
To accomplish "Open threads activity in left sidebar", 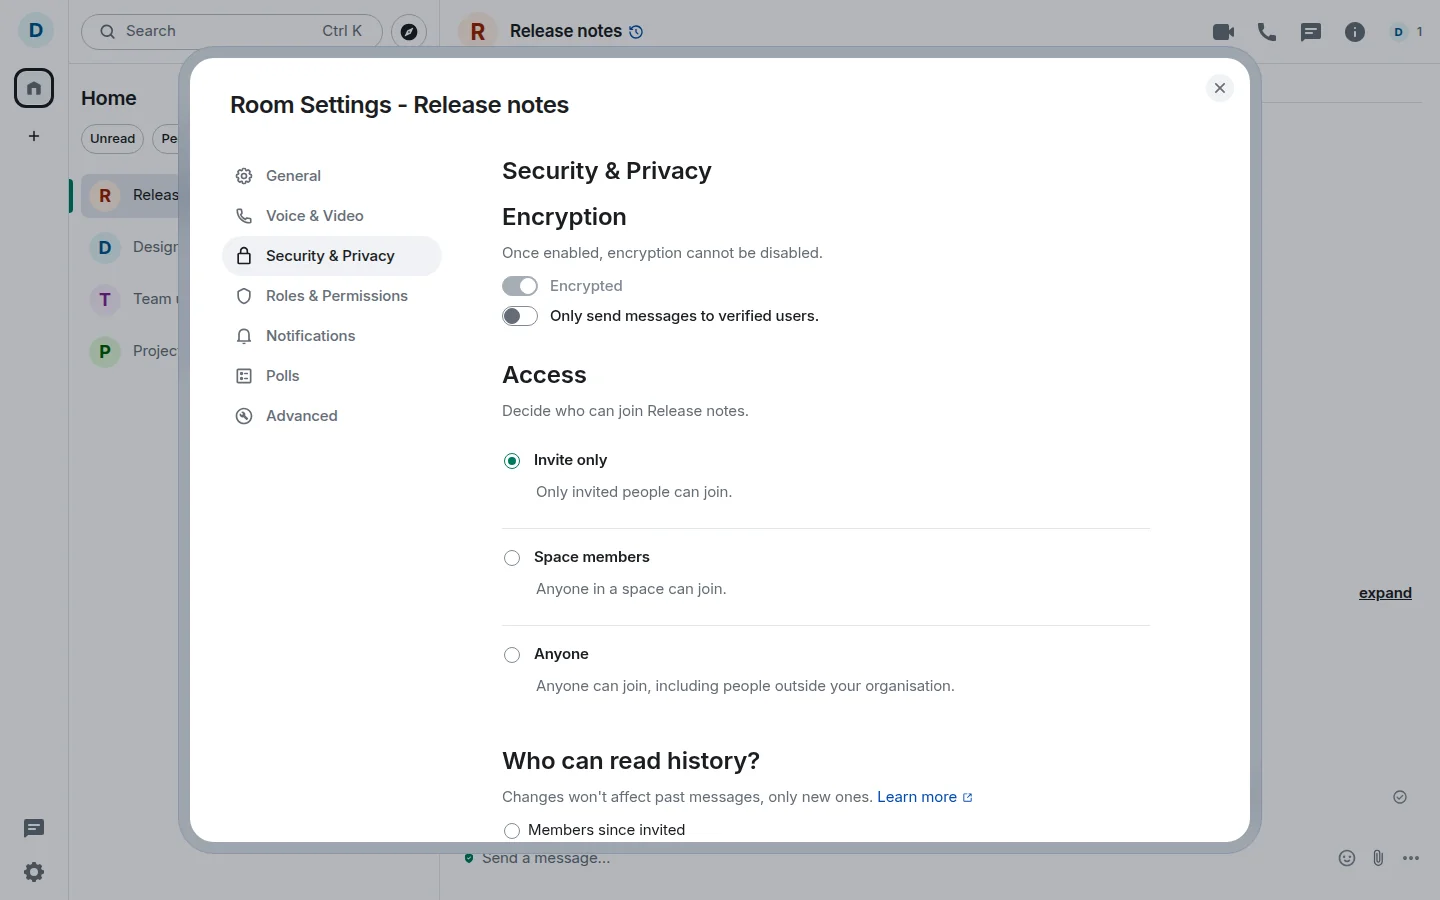I will point(34,828).
